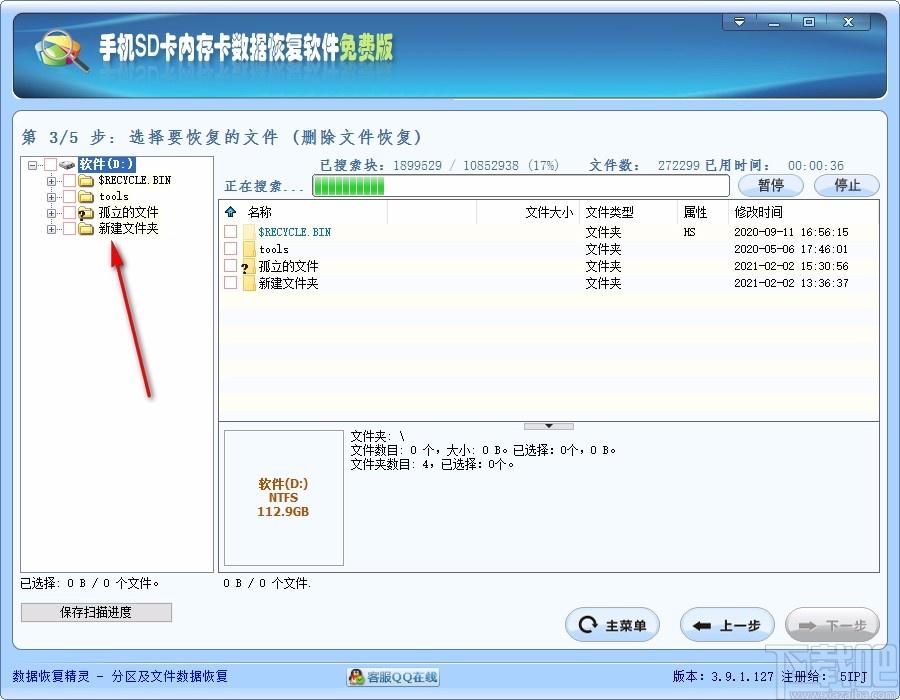Select 新建文件夹 label in folder tree
900x700 pixels.
tap(128, 229)
